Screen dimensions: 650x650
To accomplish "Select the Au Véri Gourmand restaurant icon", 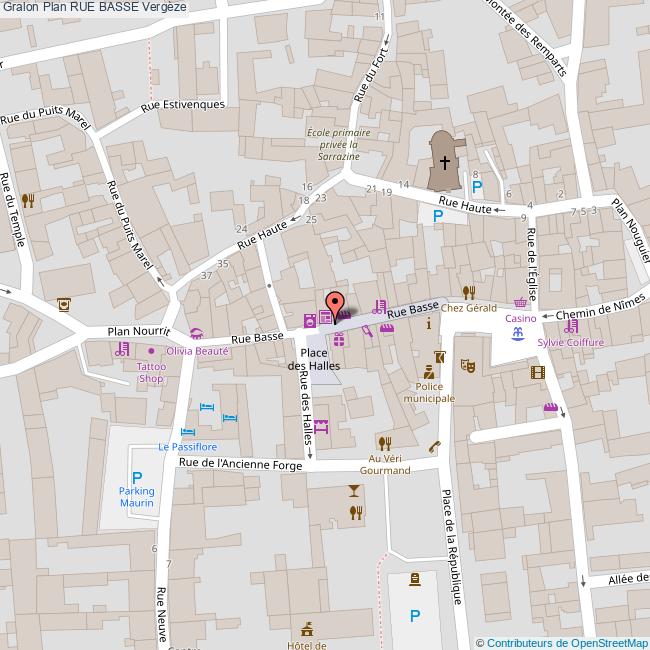I will pyautogui.click(x=383, y=442).
